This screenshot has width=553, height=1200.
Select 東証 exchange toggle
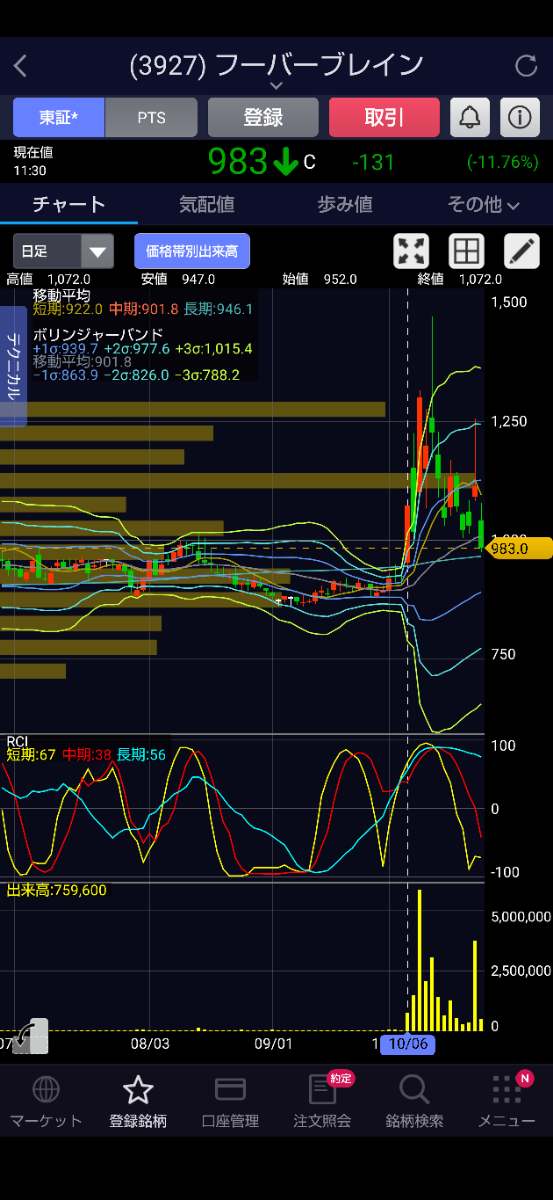58,118
